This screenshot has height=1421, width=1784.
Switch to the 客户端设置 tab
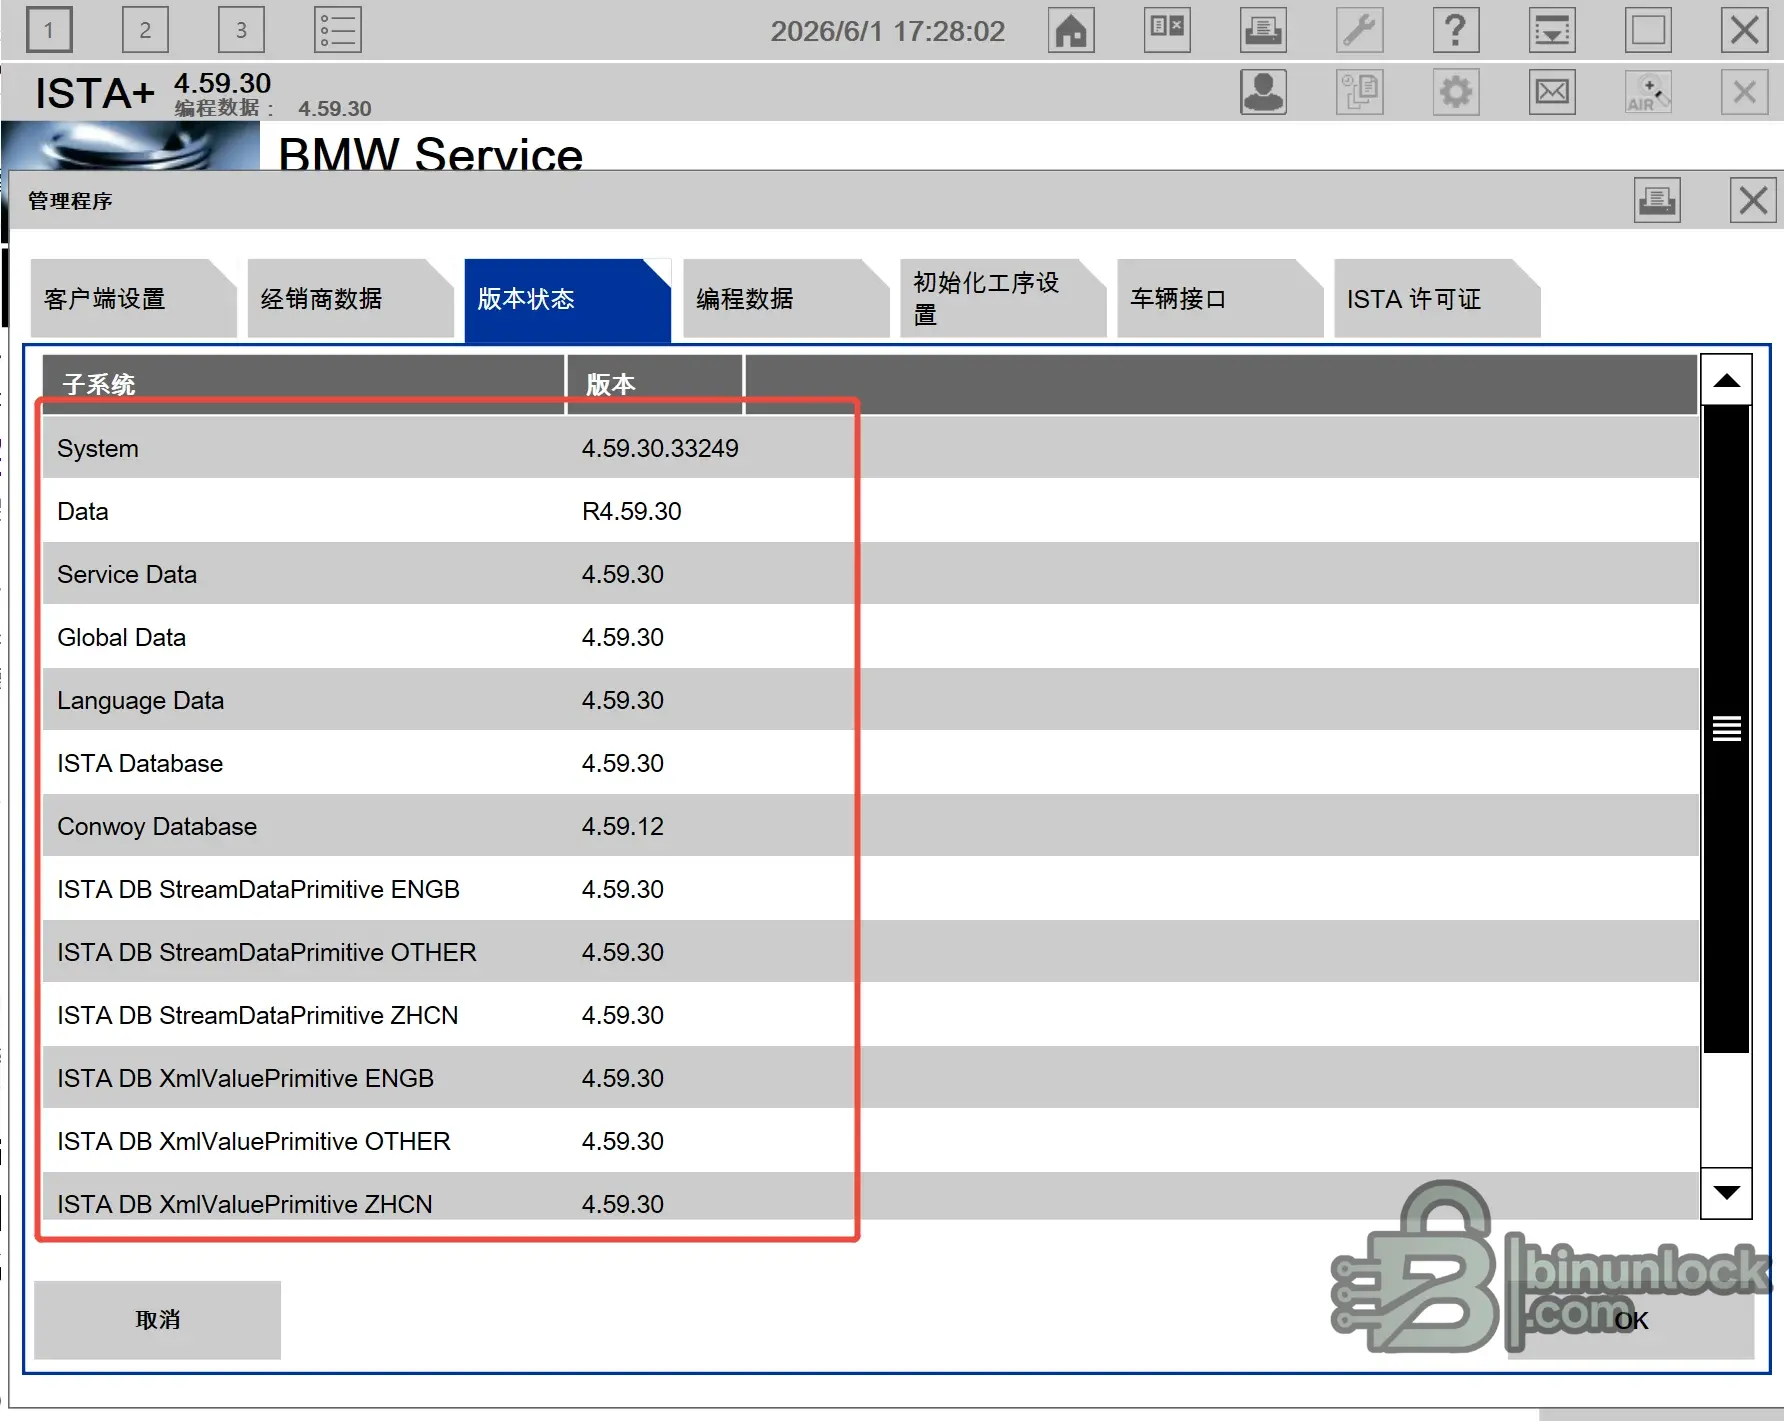(x=133, y=299)
